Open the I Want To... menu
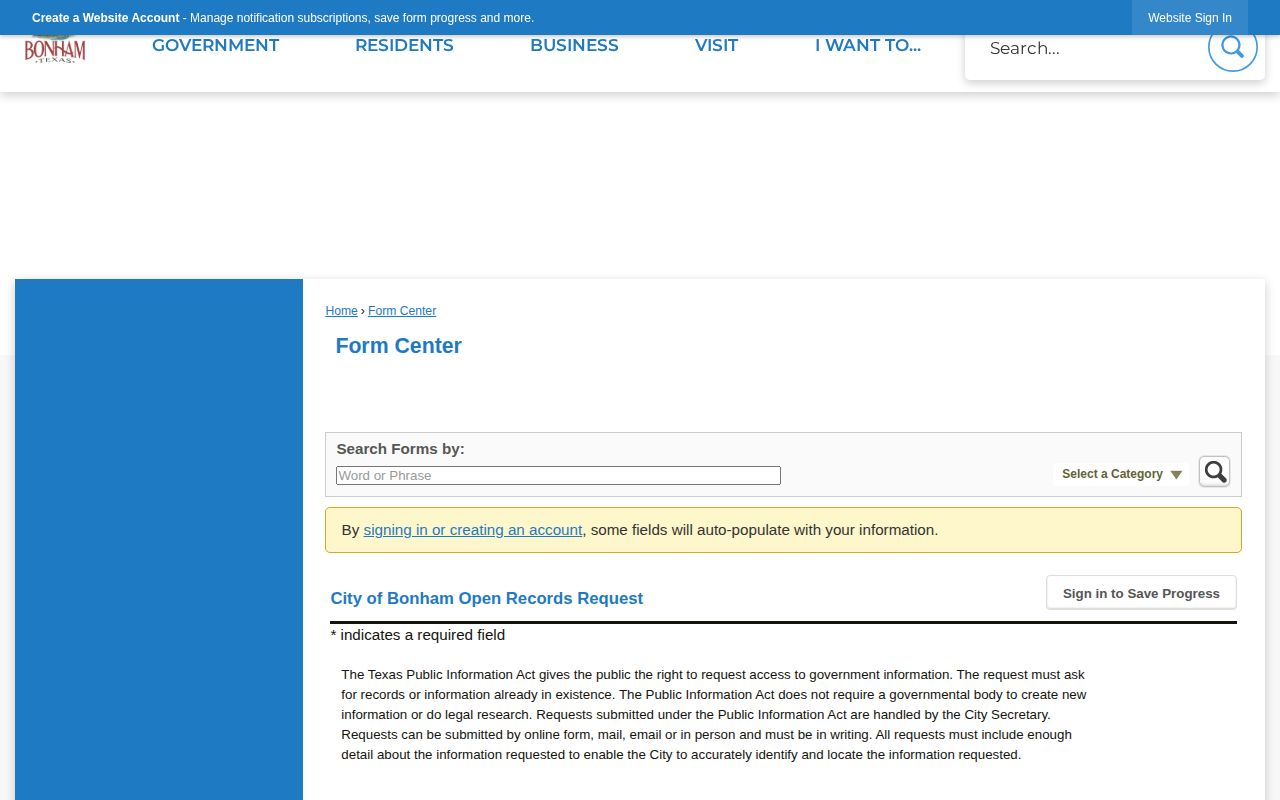Image resolution: width=1280 pixels, height=800 pixels. pyautogui.click(x=868, y=46)
